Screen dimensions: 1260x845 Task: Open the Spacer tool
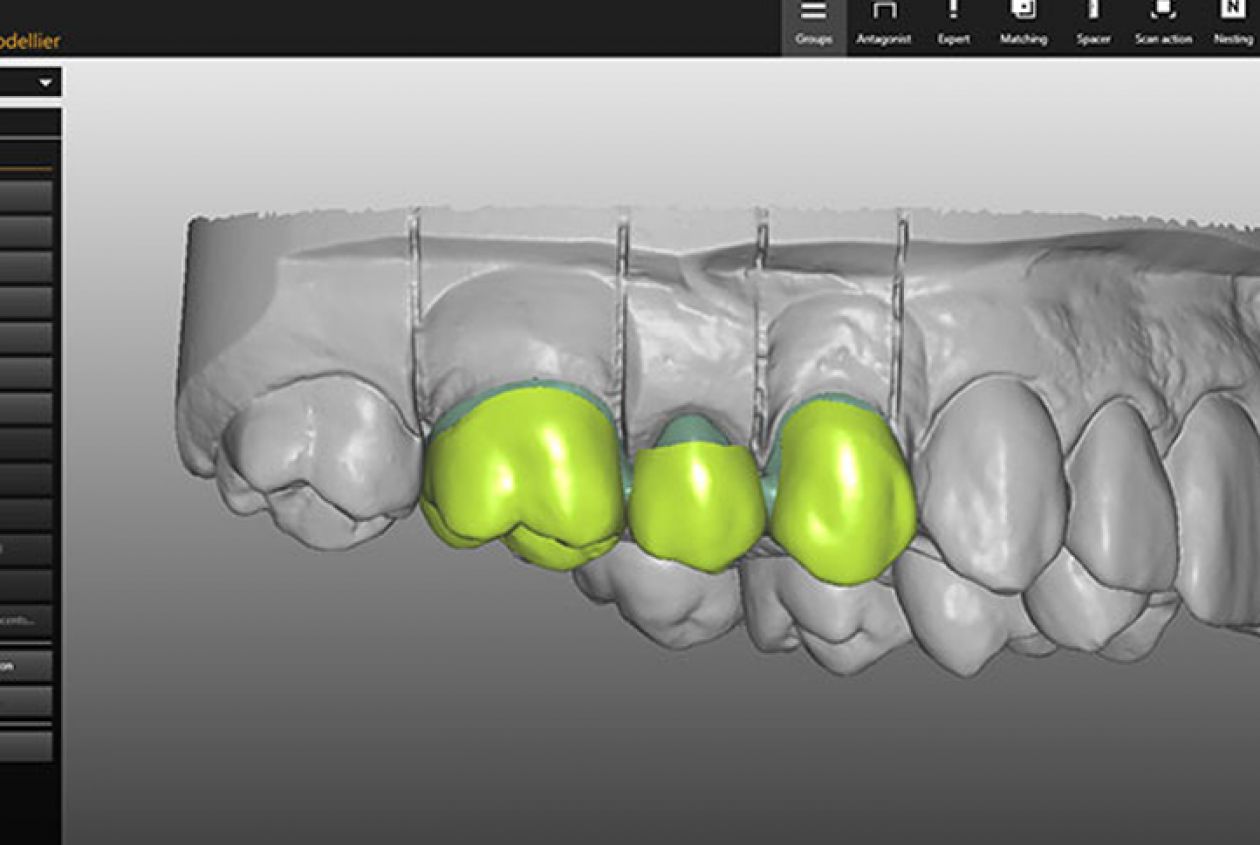(x=1093, y=22)
